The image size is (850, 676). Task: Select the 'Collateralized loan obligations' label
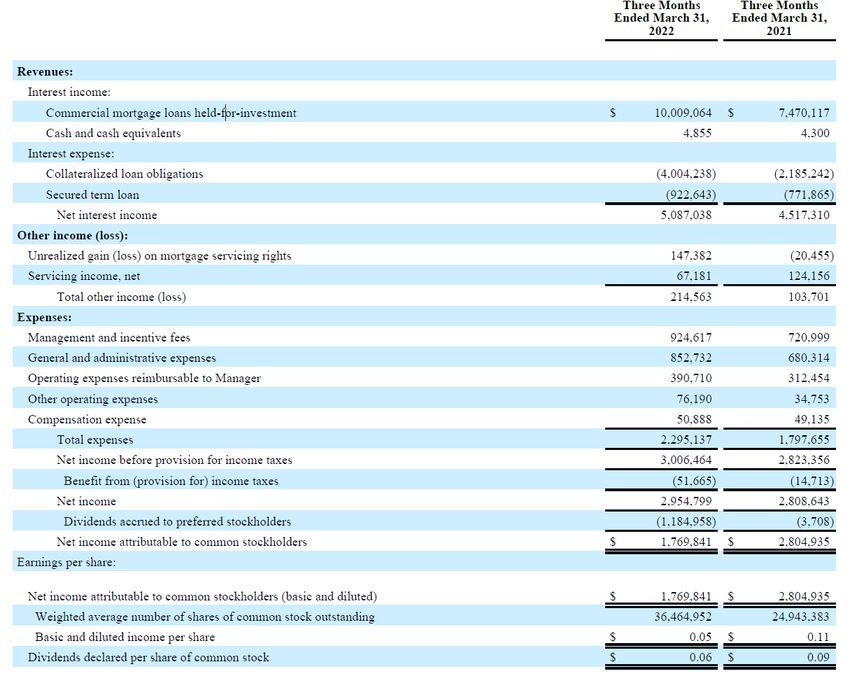pyautogui.click(x=124, y=174)
